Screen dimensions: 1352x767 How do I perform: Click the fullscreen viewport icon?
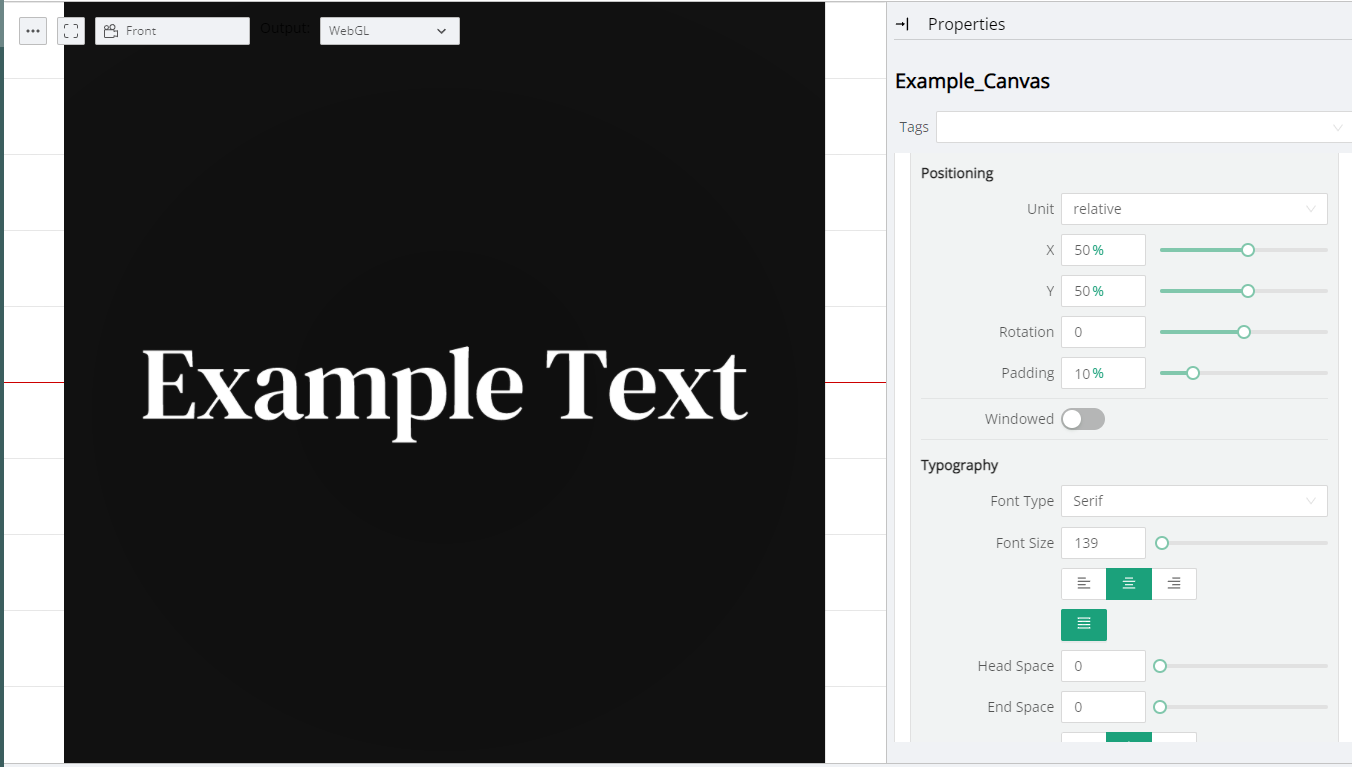[71, 31]
